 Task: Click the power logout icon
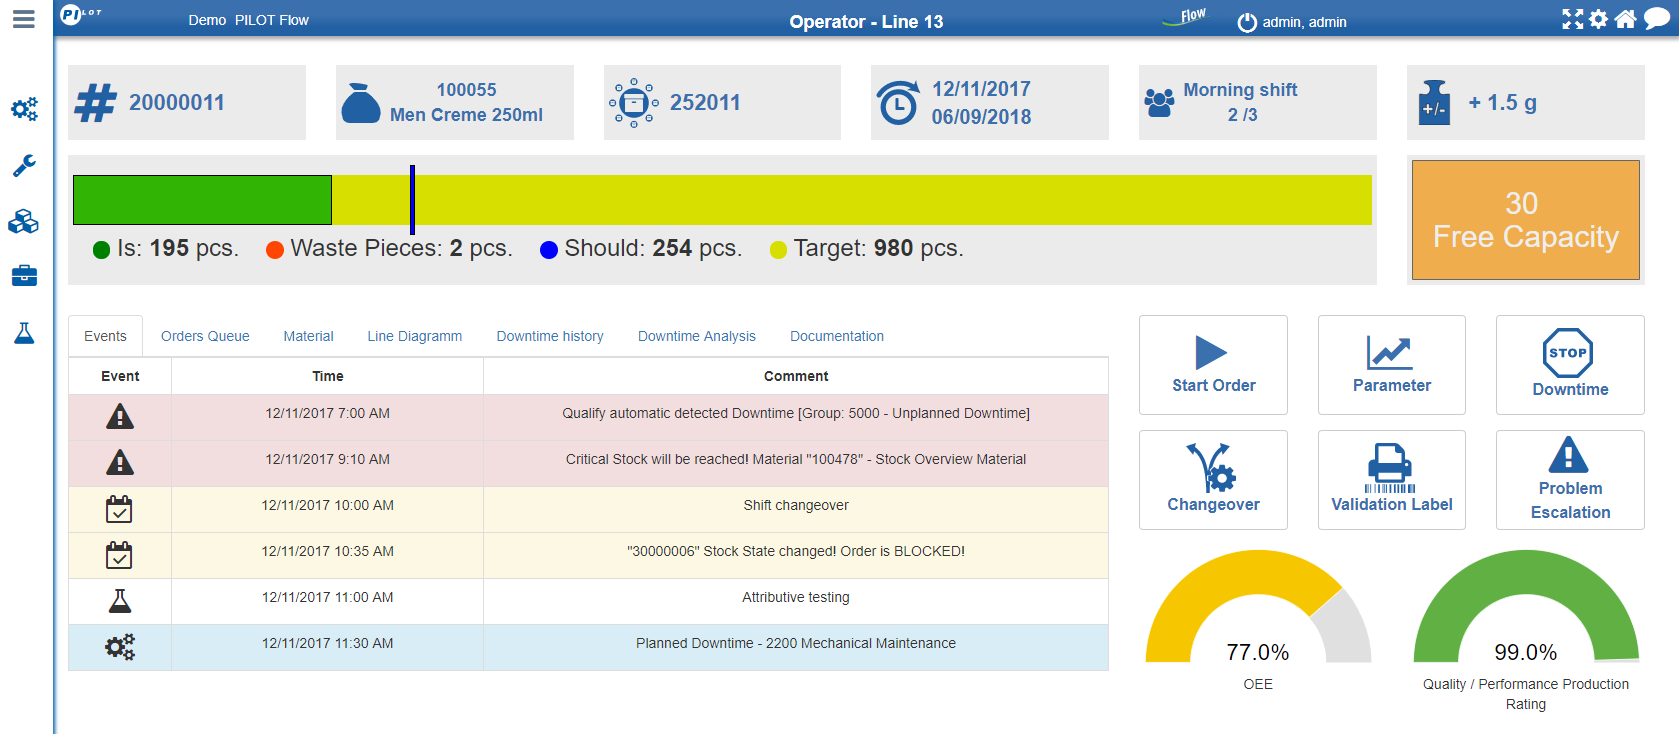click(1247, 22)
